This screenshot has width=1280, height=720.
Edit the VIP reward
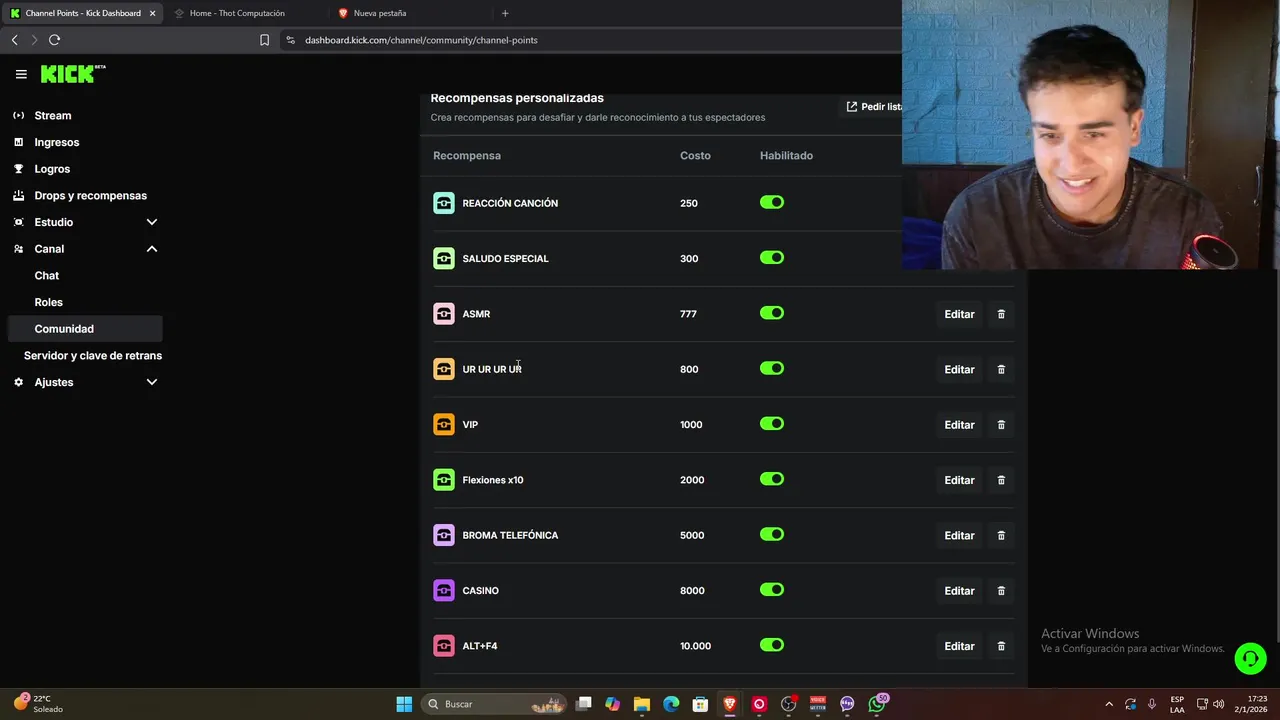959,425
